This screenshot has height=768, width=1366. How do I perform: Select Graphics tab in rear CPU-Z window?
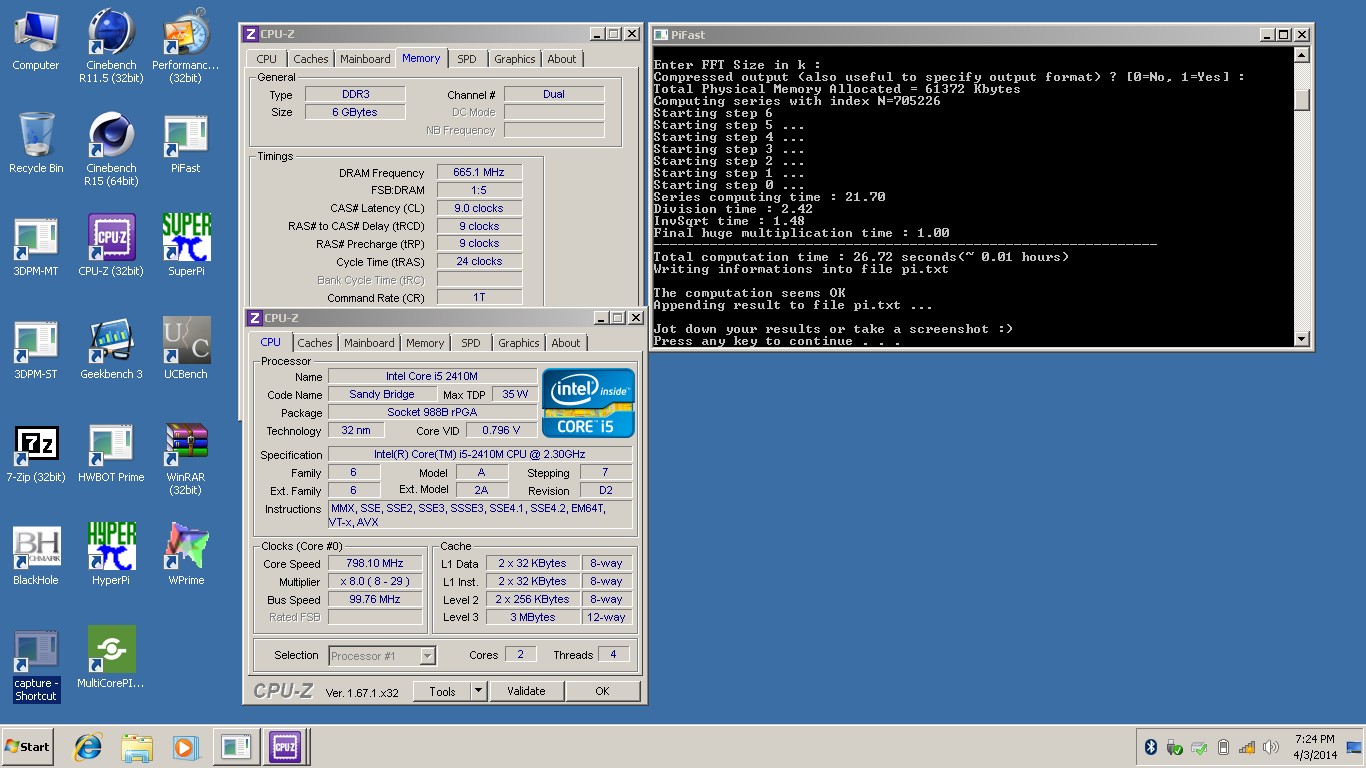(515, 59)
